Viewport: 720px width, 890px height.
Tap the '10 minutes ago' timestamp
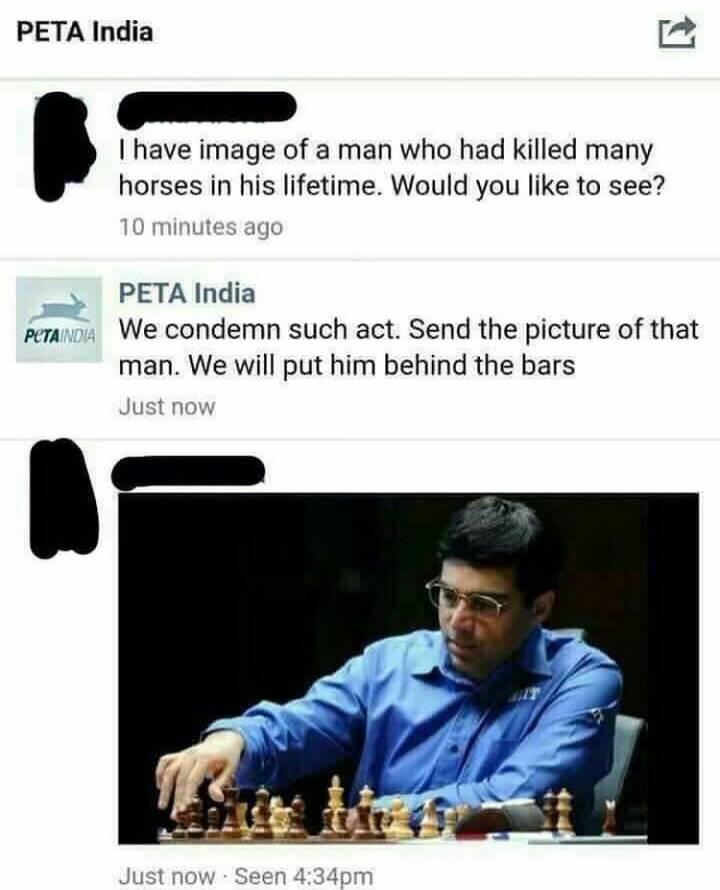(x=201, y=227)
